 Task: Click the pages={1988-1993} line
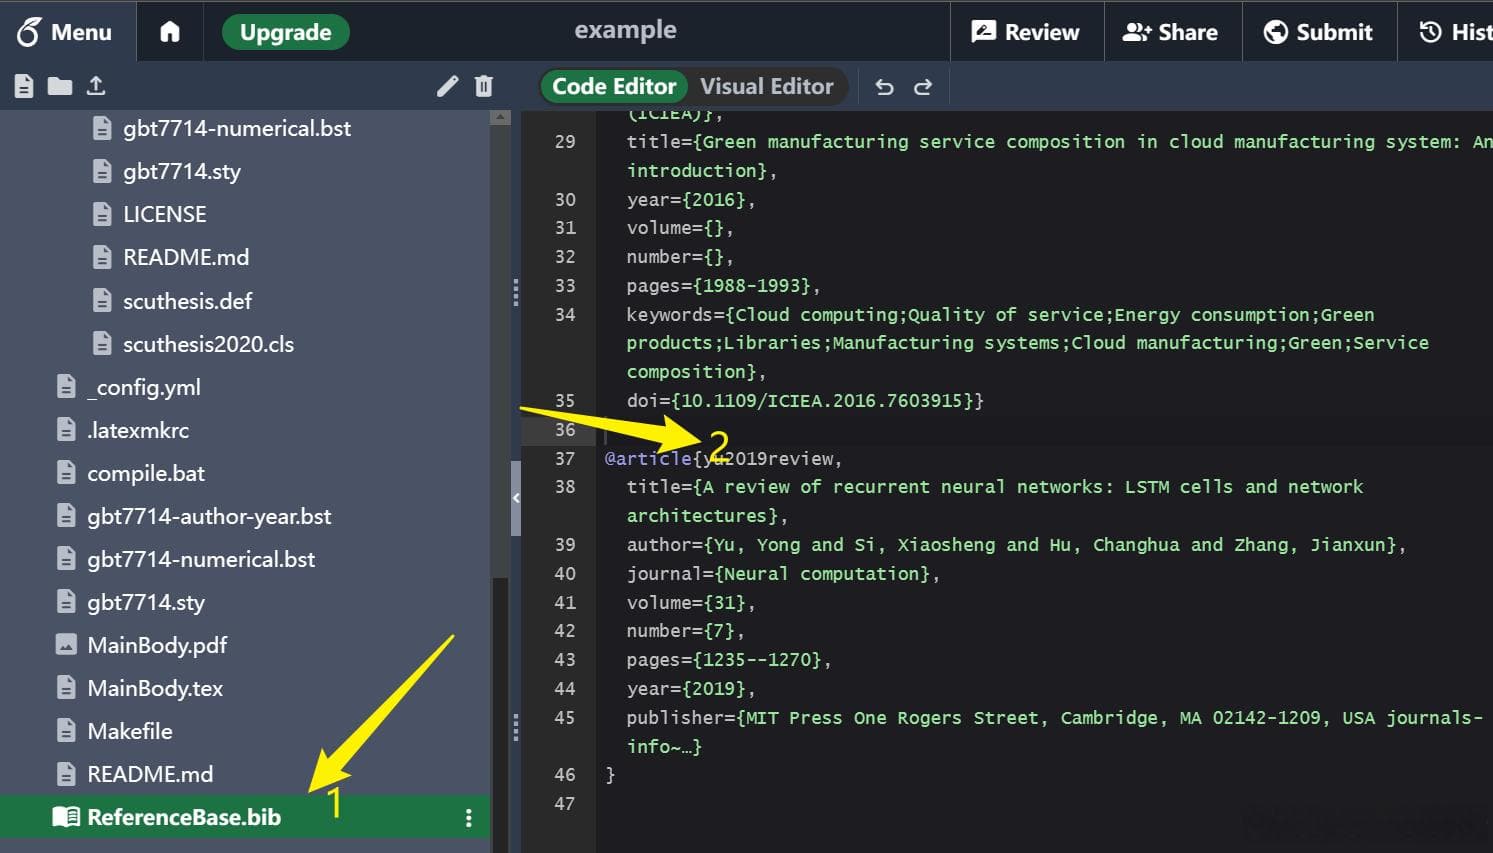(x=723, y=286)
